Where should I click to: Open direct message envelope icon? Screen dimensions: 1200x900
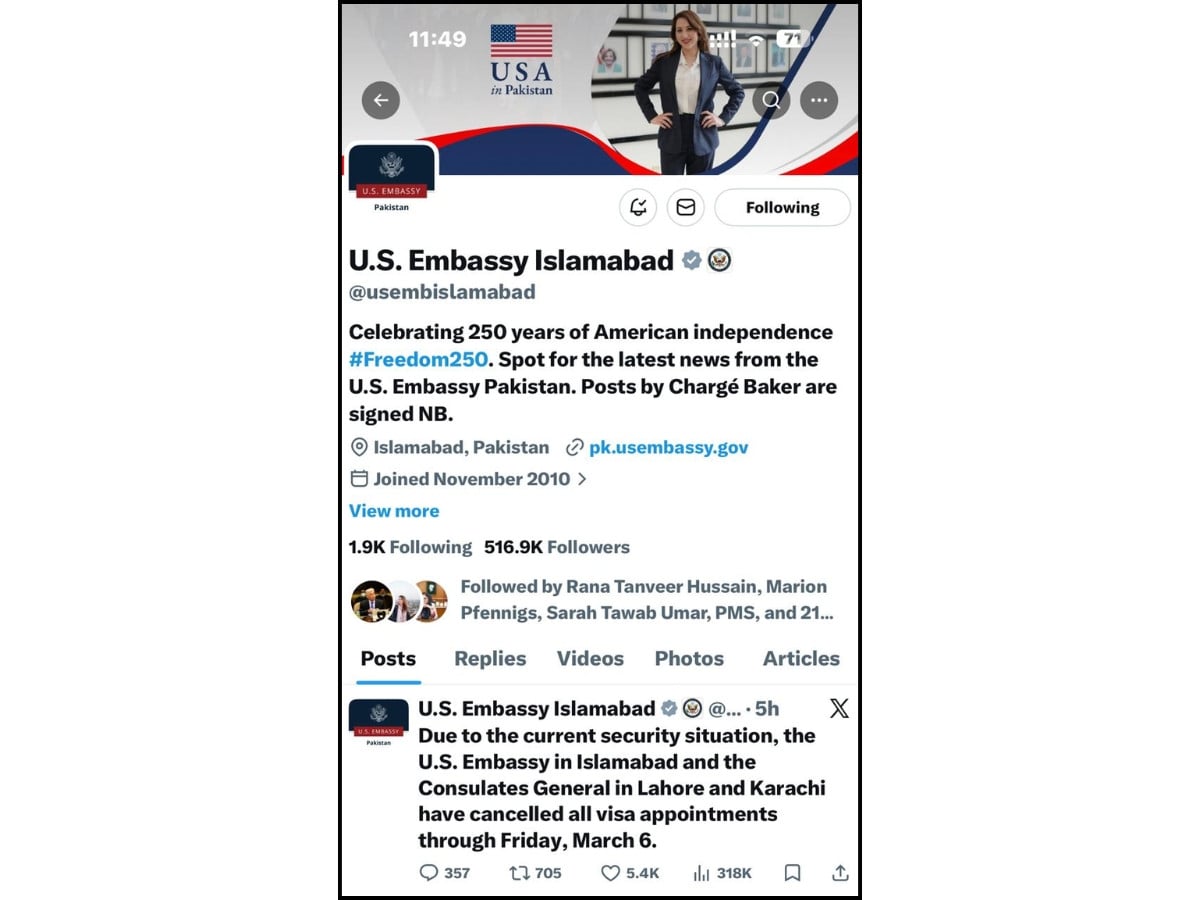[x=686, y=208]
